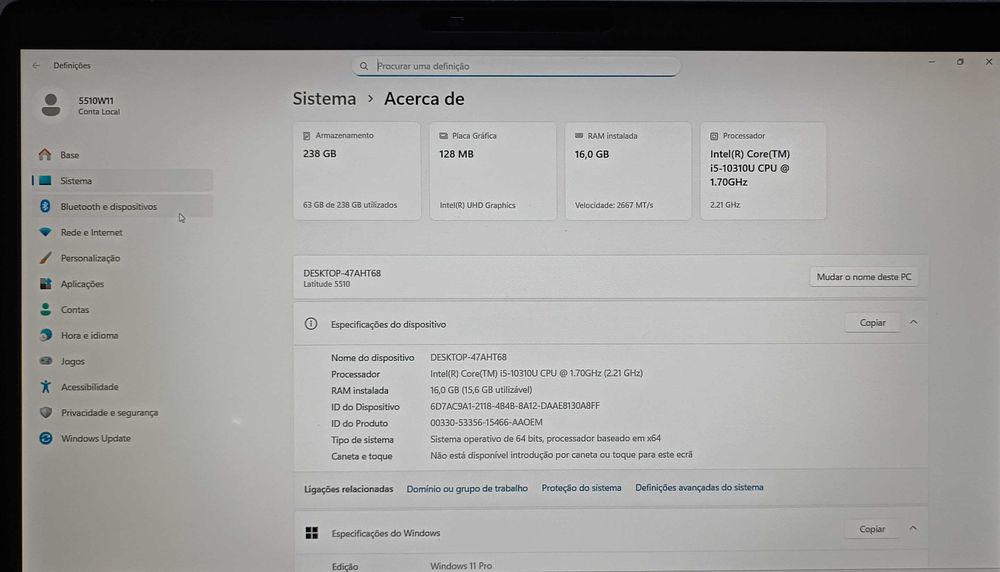This screenshot has width=1000, height=572.
Task: Click the Placa Gráfica card icon
Action: (443, 136)
